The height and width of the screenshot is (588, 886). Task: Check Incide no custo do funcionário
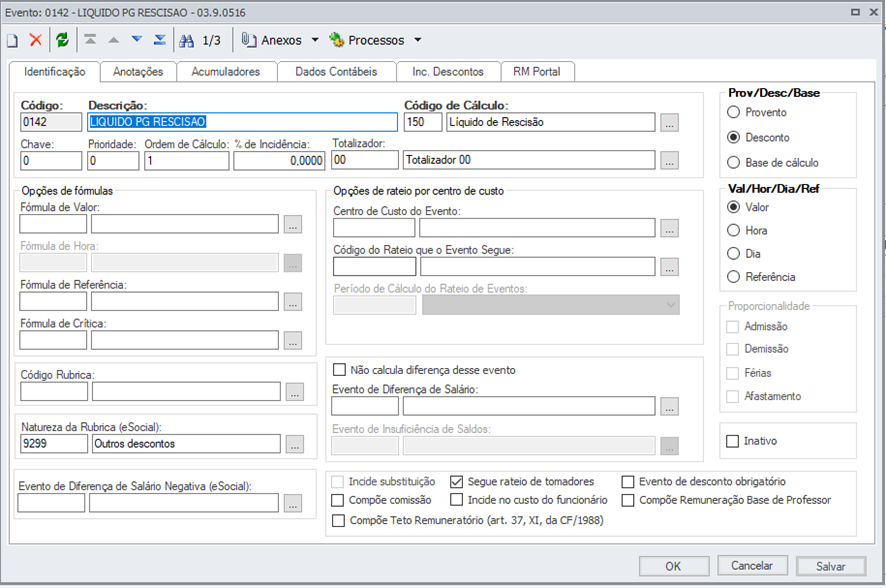tap(457, 500)
